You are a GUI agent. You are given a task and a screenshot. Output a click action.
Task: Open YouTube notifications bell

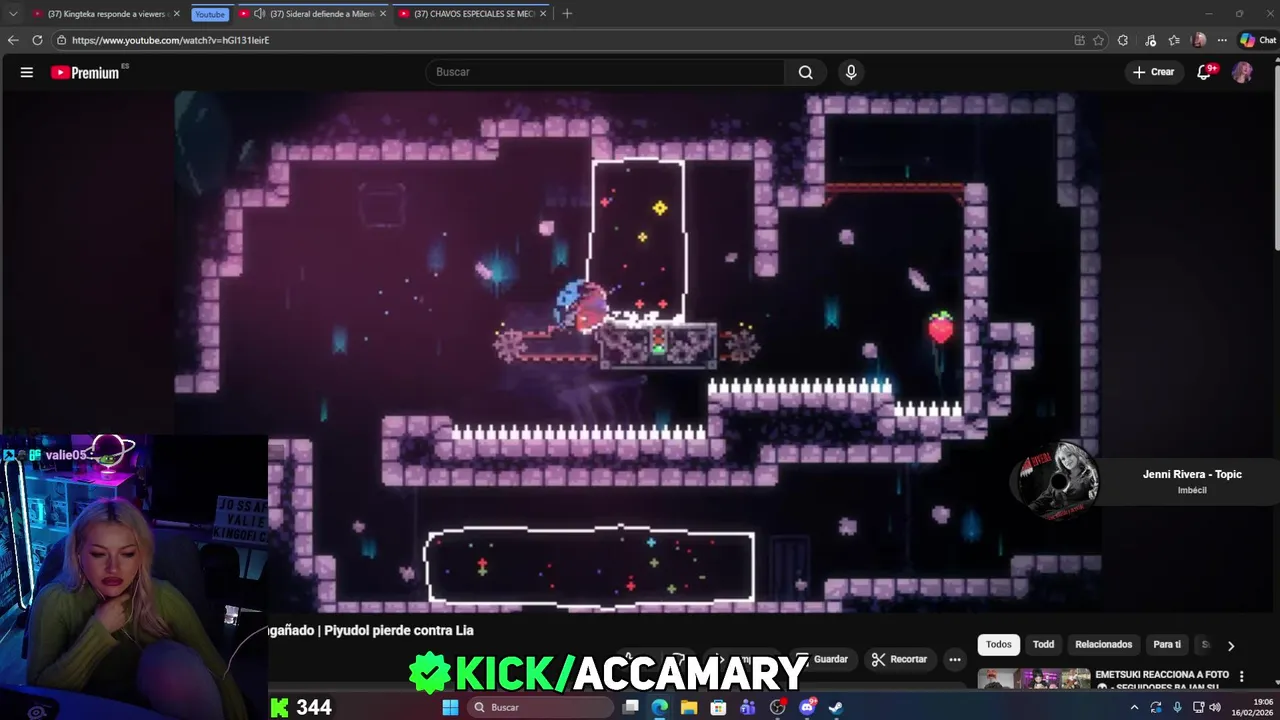(x=1204, y=72)
